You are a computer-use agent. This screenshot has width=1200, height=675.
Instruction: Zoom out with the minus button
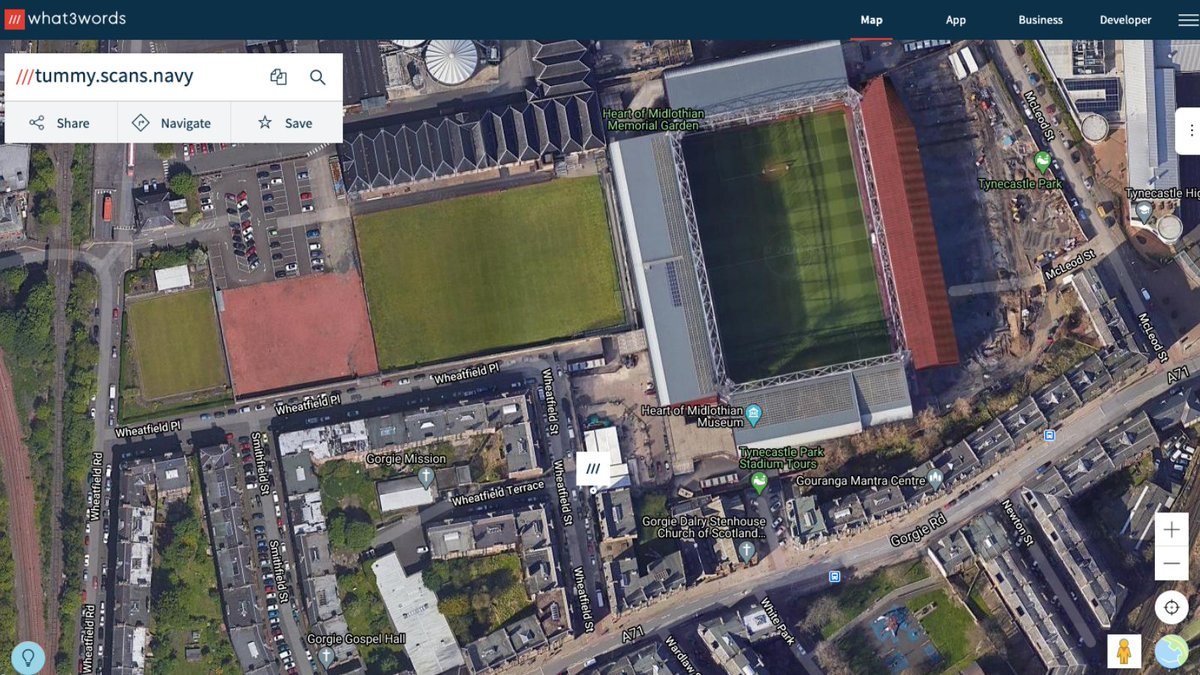(x=1171, y=564)
